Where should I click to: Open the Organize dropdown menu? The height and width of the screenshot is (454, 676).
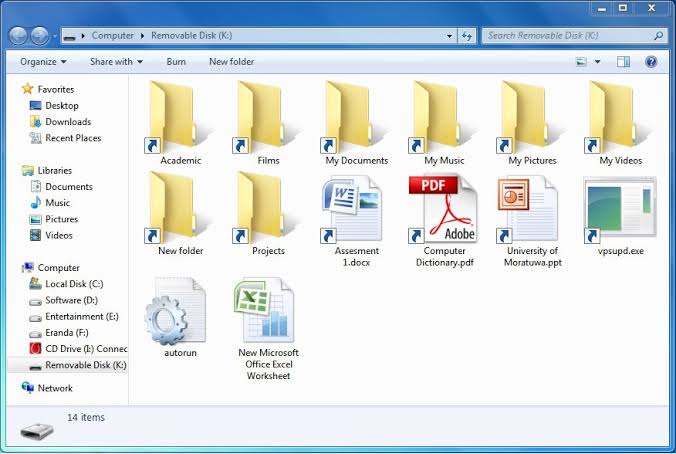click(x=43, y=61)
